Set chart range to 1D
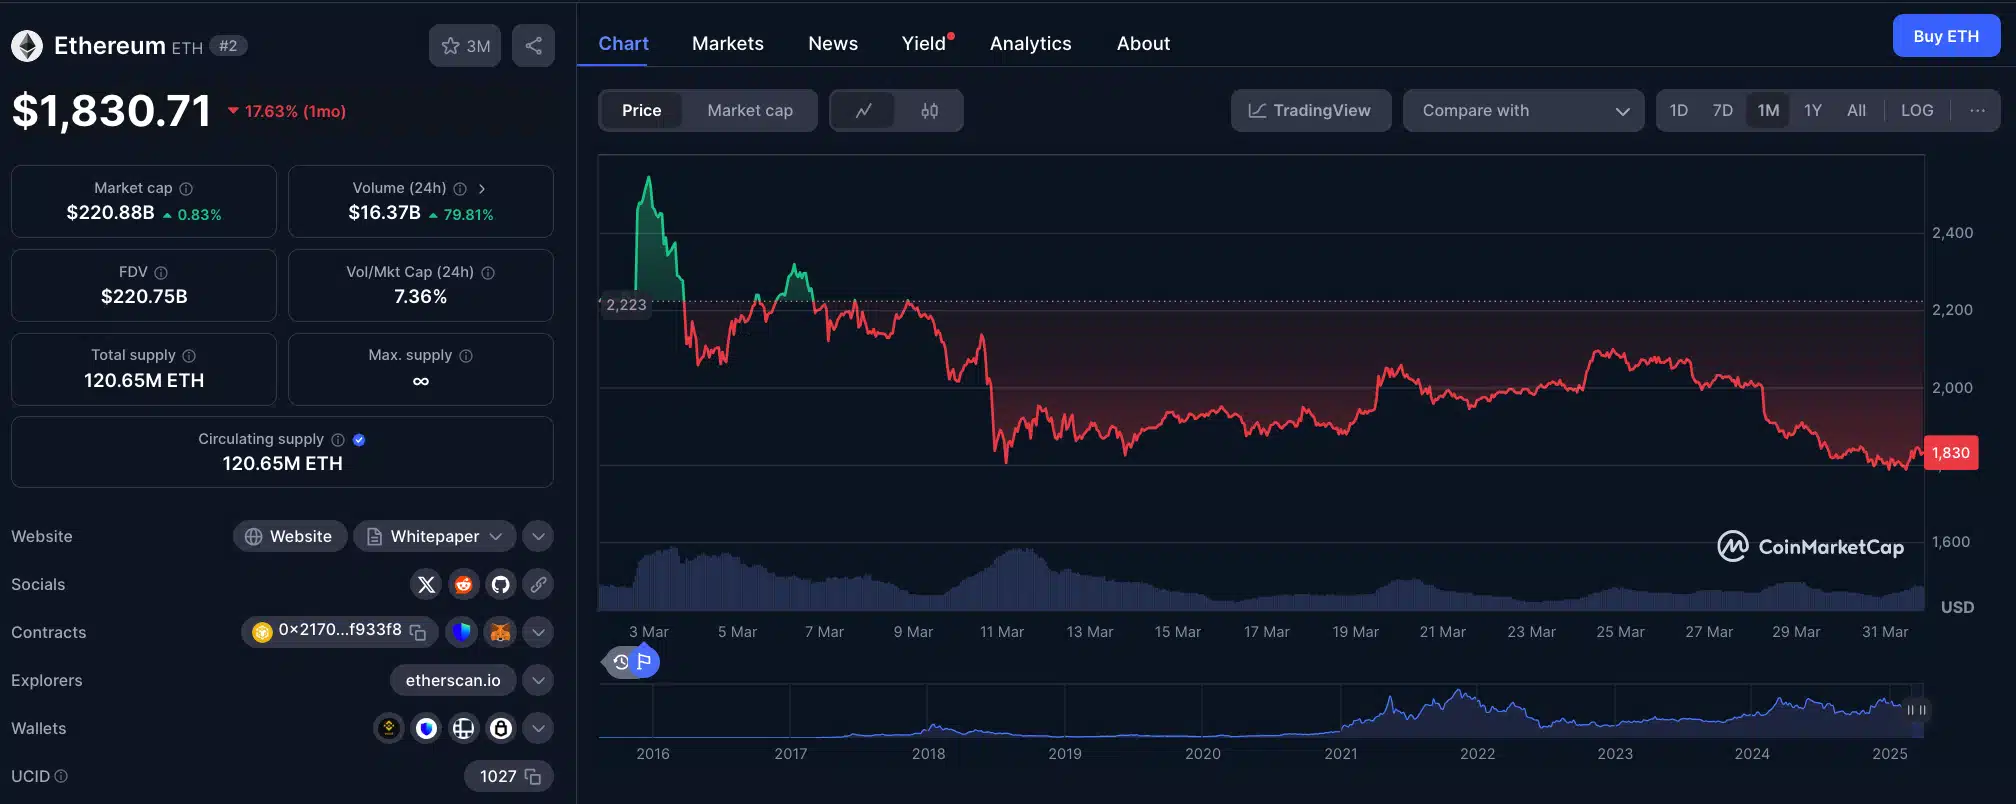This screenshot has height=804, width=2016. click(x=1679, y=111)
